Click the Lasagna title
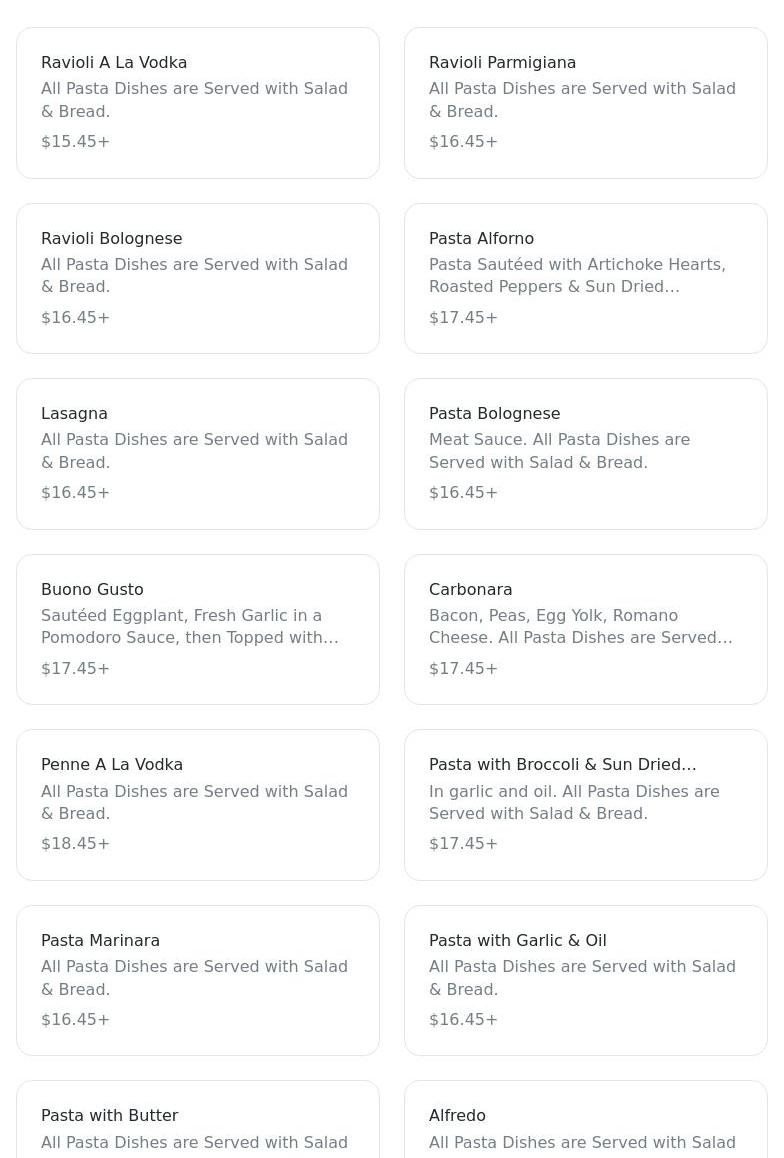This screenshot has height=1158, width=784. (x=74, y=414)
